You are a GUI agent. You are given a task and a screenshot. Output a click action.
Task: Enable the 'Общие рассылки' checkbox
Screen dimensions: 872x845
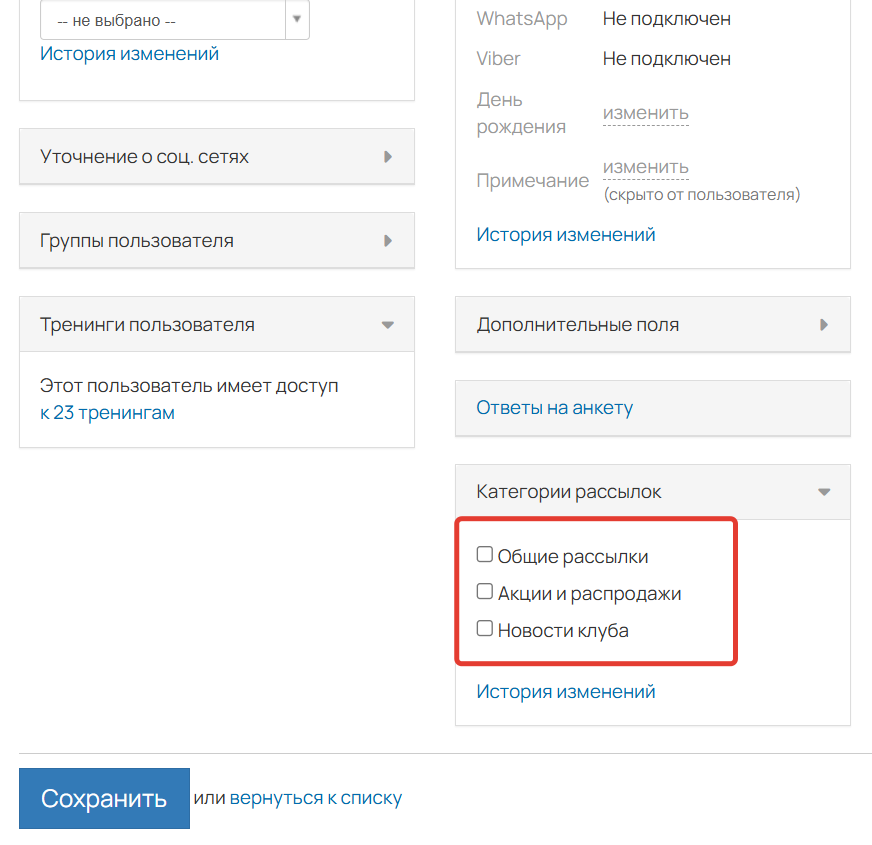tap(485, 553)
